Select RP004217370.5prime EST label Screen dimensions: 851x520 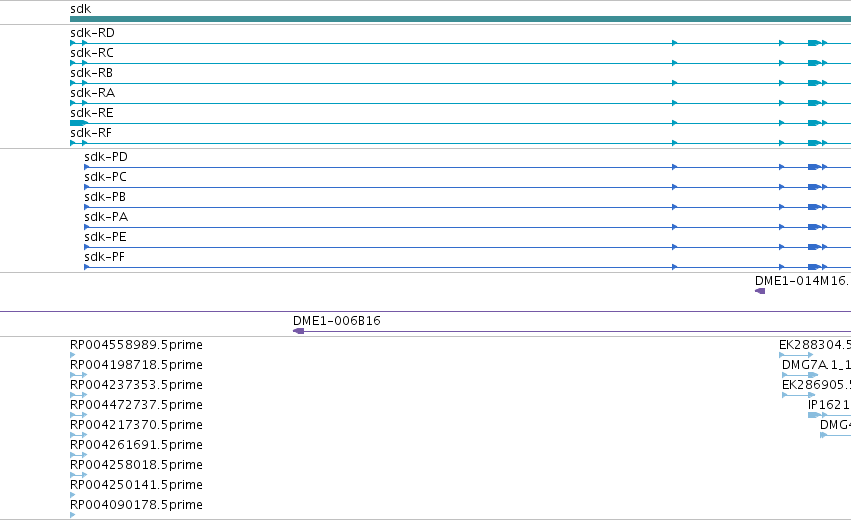click(x=136, y=425)
